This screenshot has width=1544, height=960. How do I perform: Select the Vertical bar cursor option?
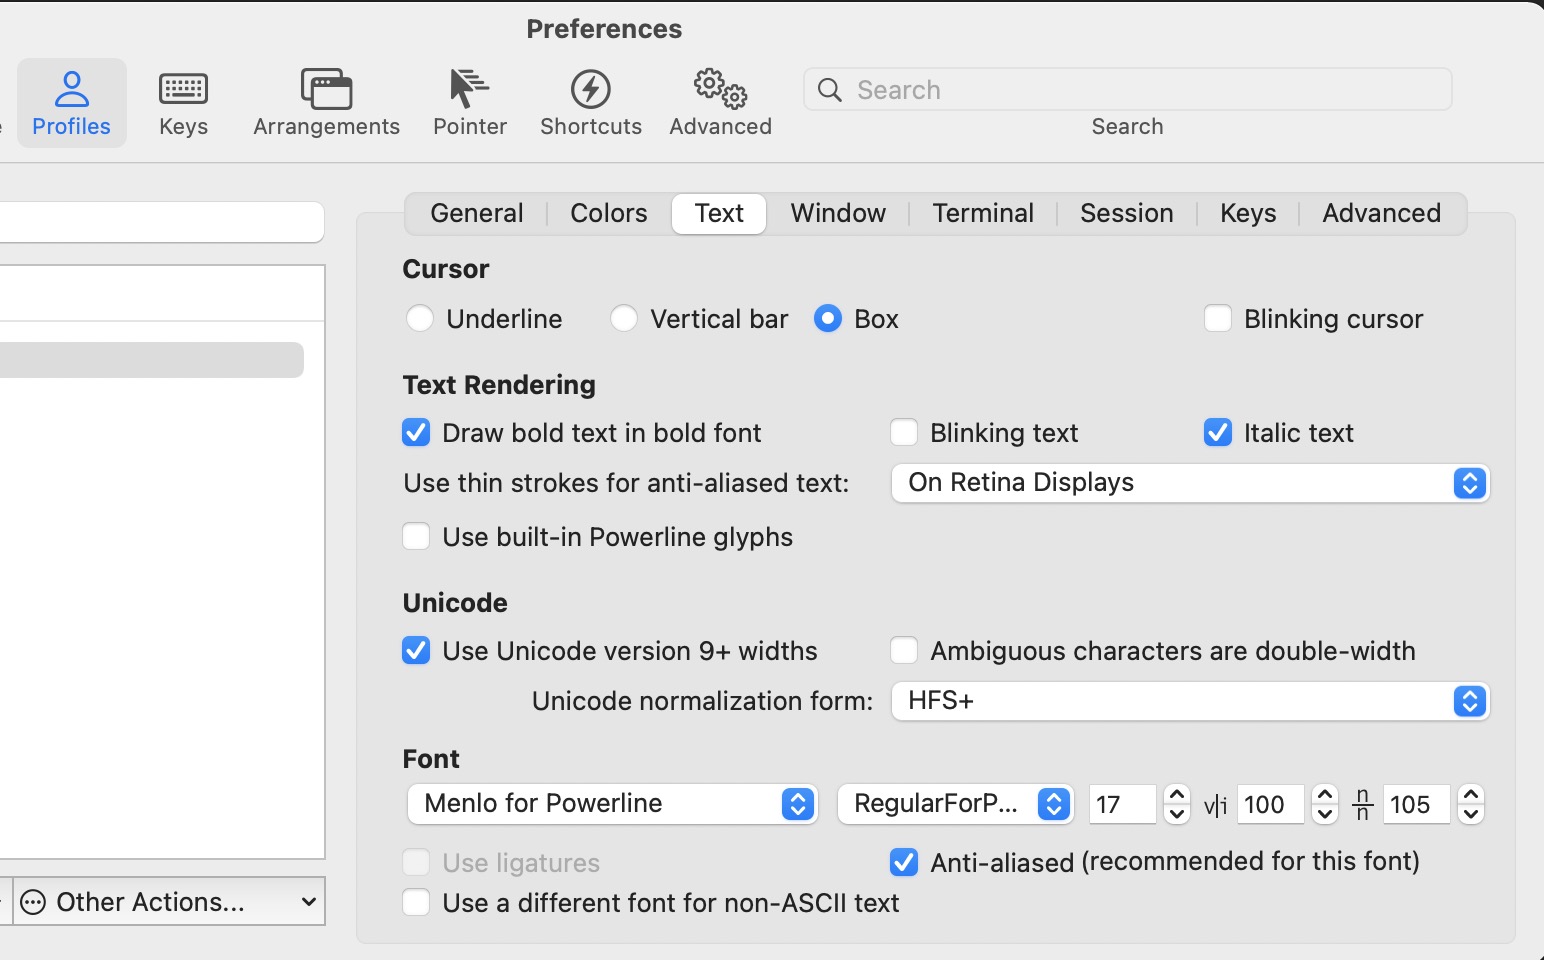click(x=624, y=319)
